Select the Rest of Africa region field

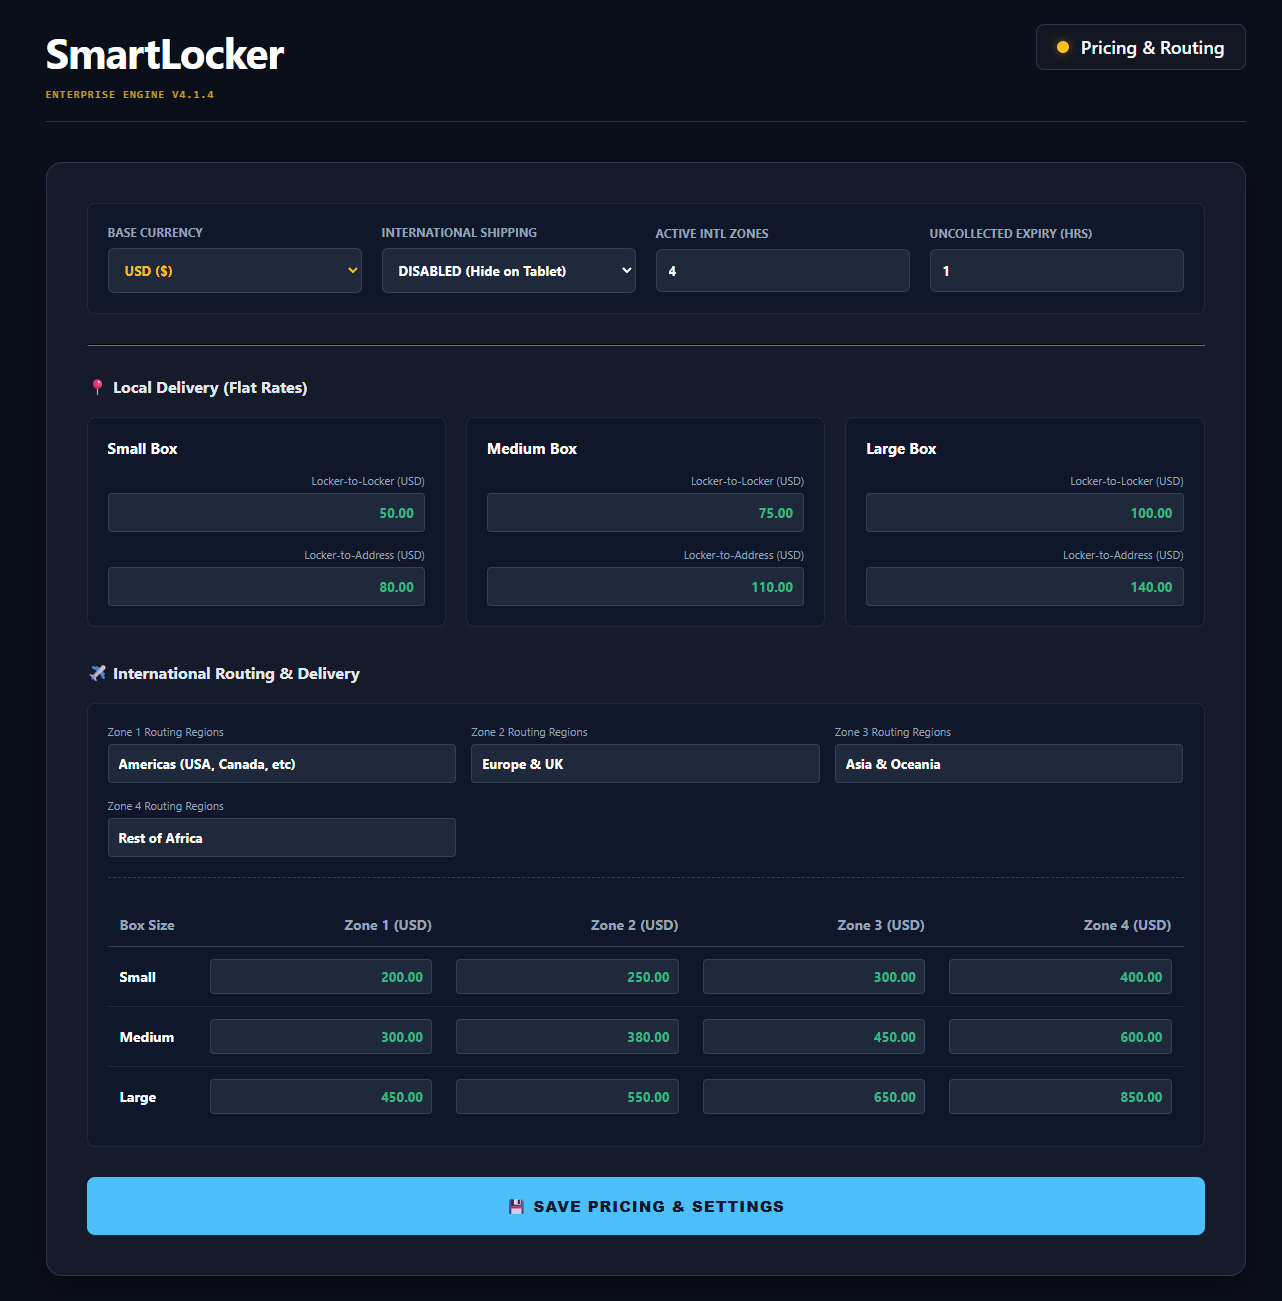pos(281,838)
